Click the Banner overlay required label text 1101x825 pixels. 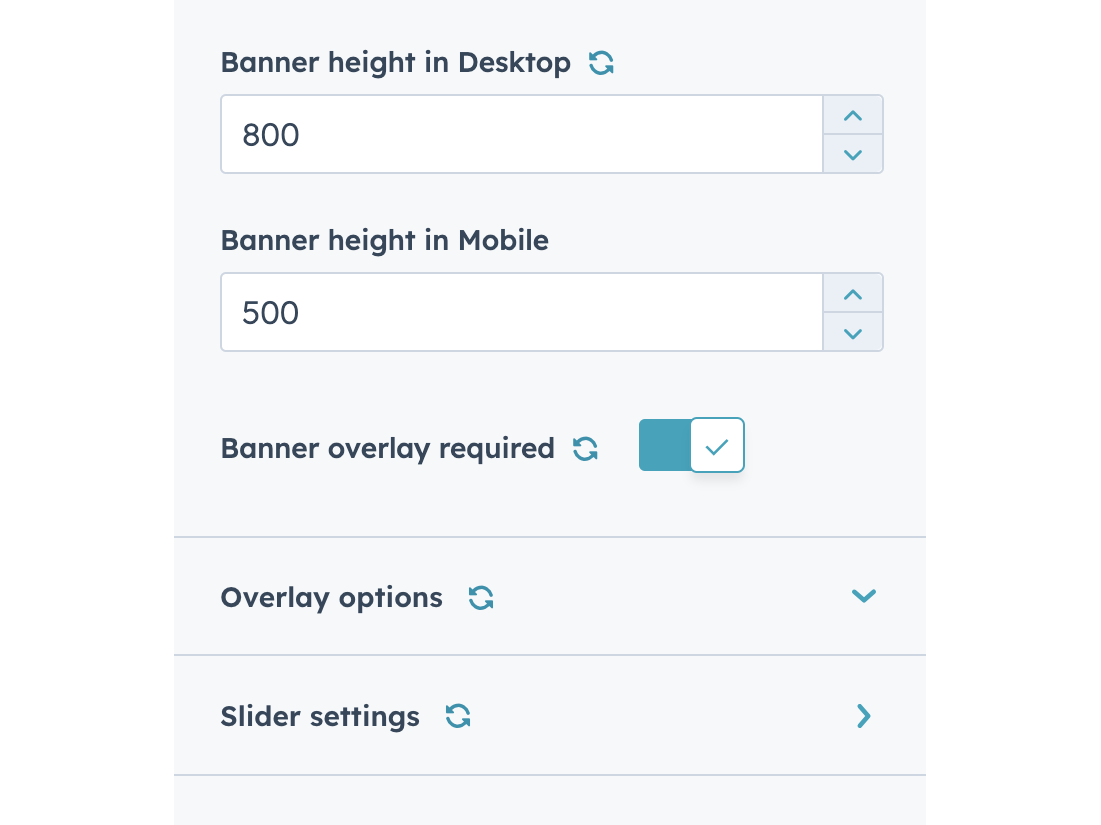tap(387, 449)
